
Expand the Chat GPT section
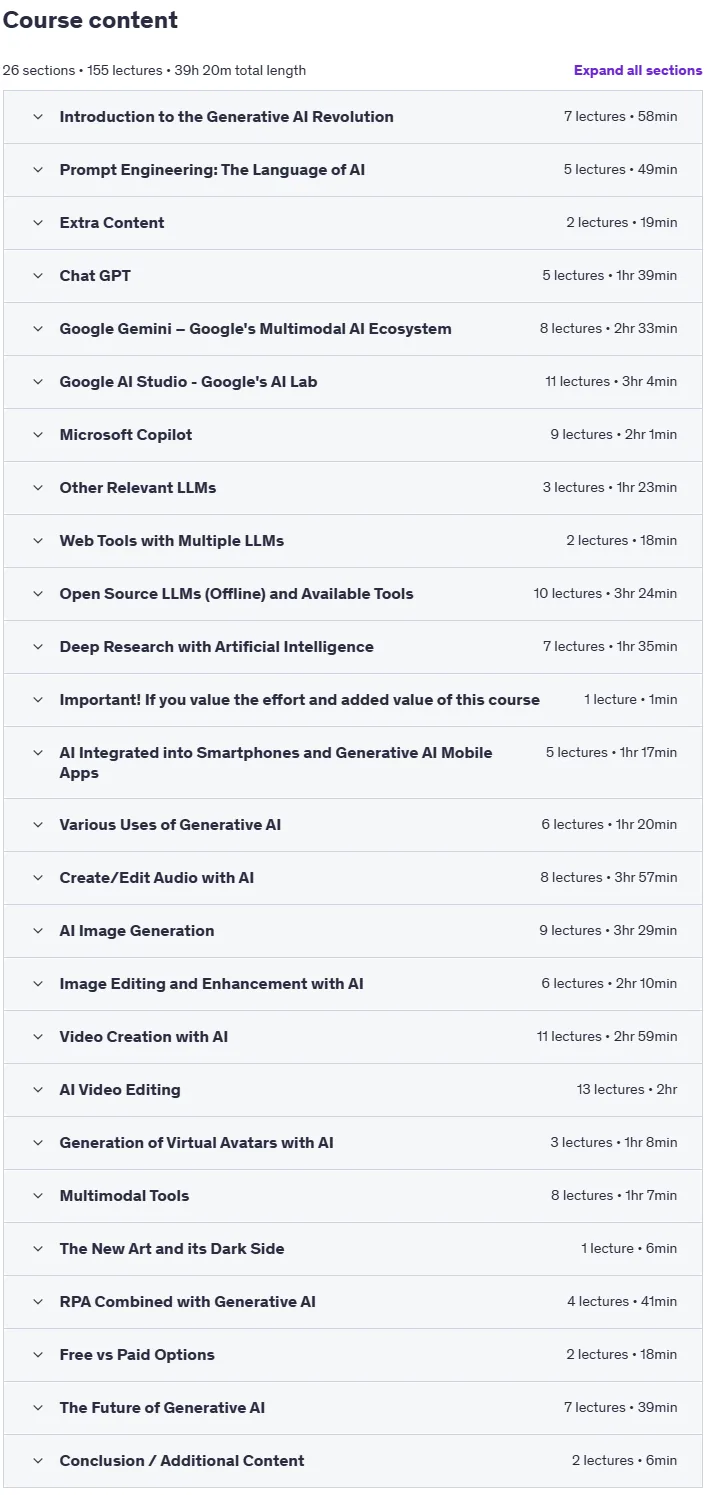pos(353,276)
